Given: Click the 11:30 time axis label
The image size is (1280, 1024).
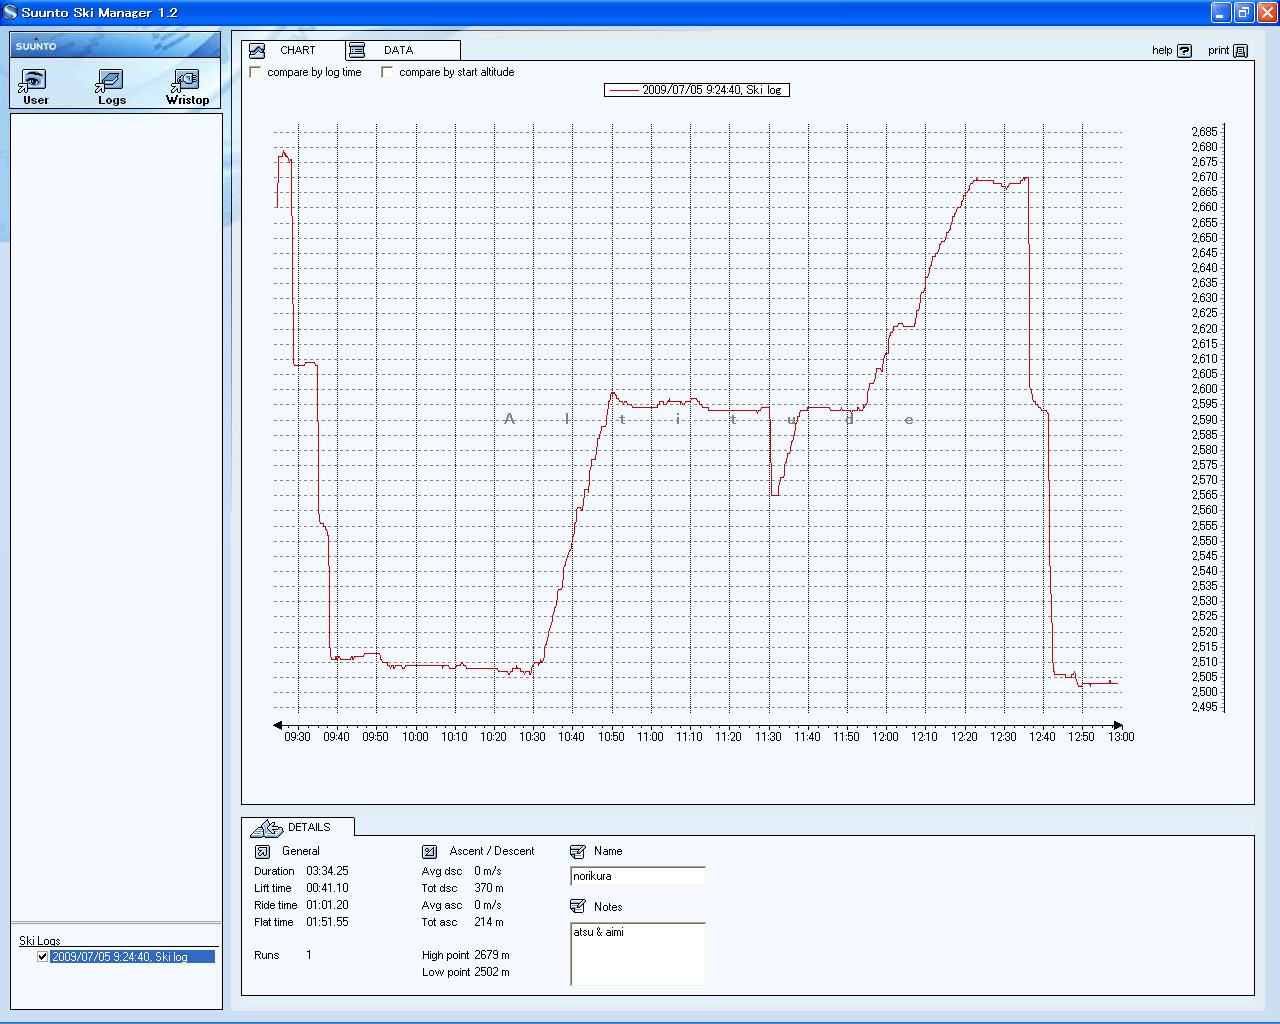Looking at the screenshot, I should (x=768, y=737).
